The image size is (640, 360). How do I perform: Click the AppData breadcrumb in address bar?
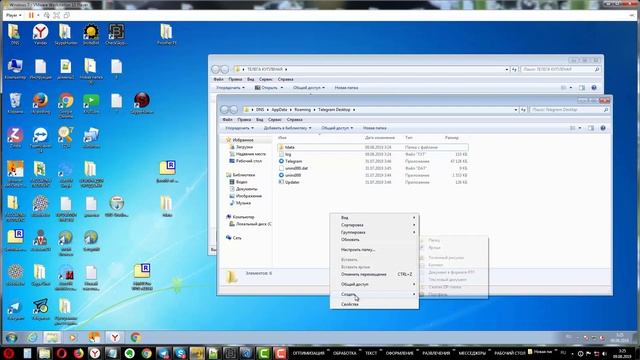coord(279,110)
